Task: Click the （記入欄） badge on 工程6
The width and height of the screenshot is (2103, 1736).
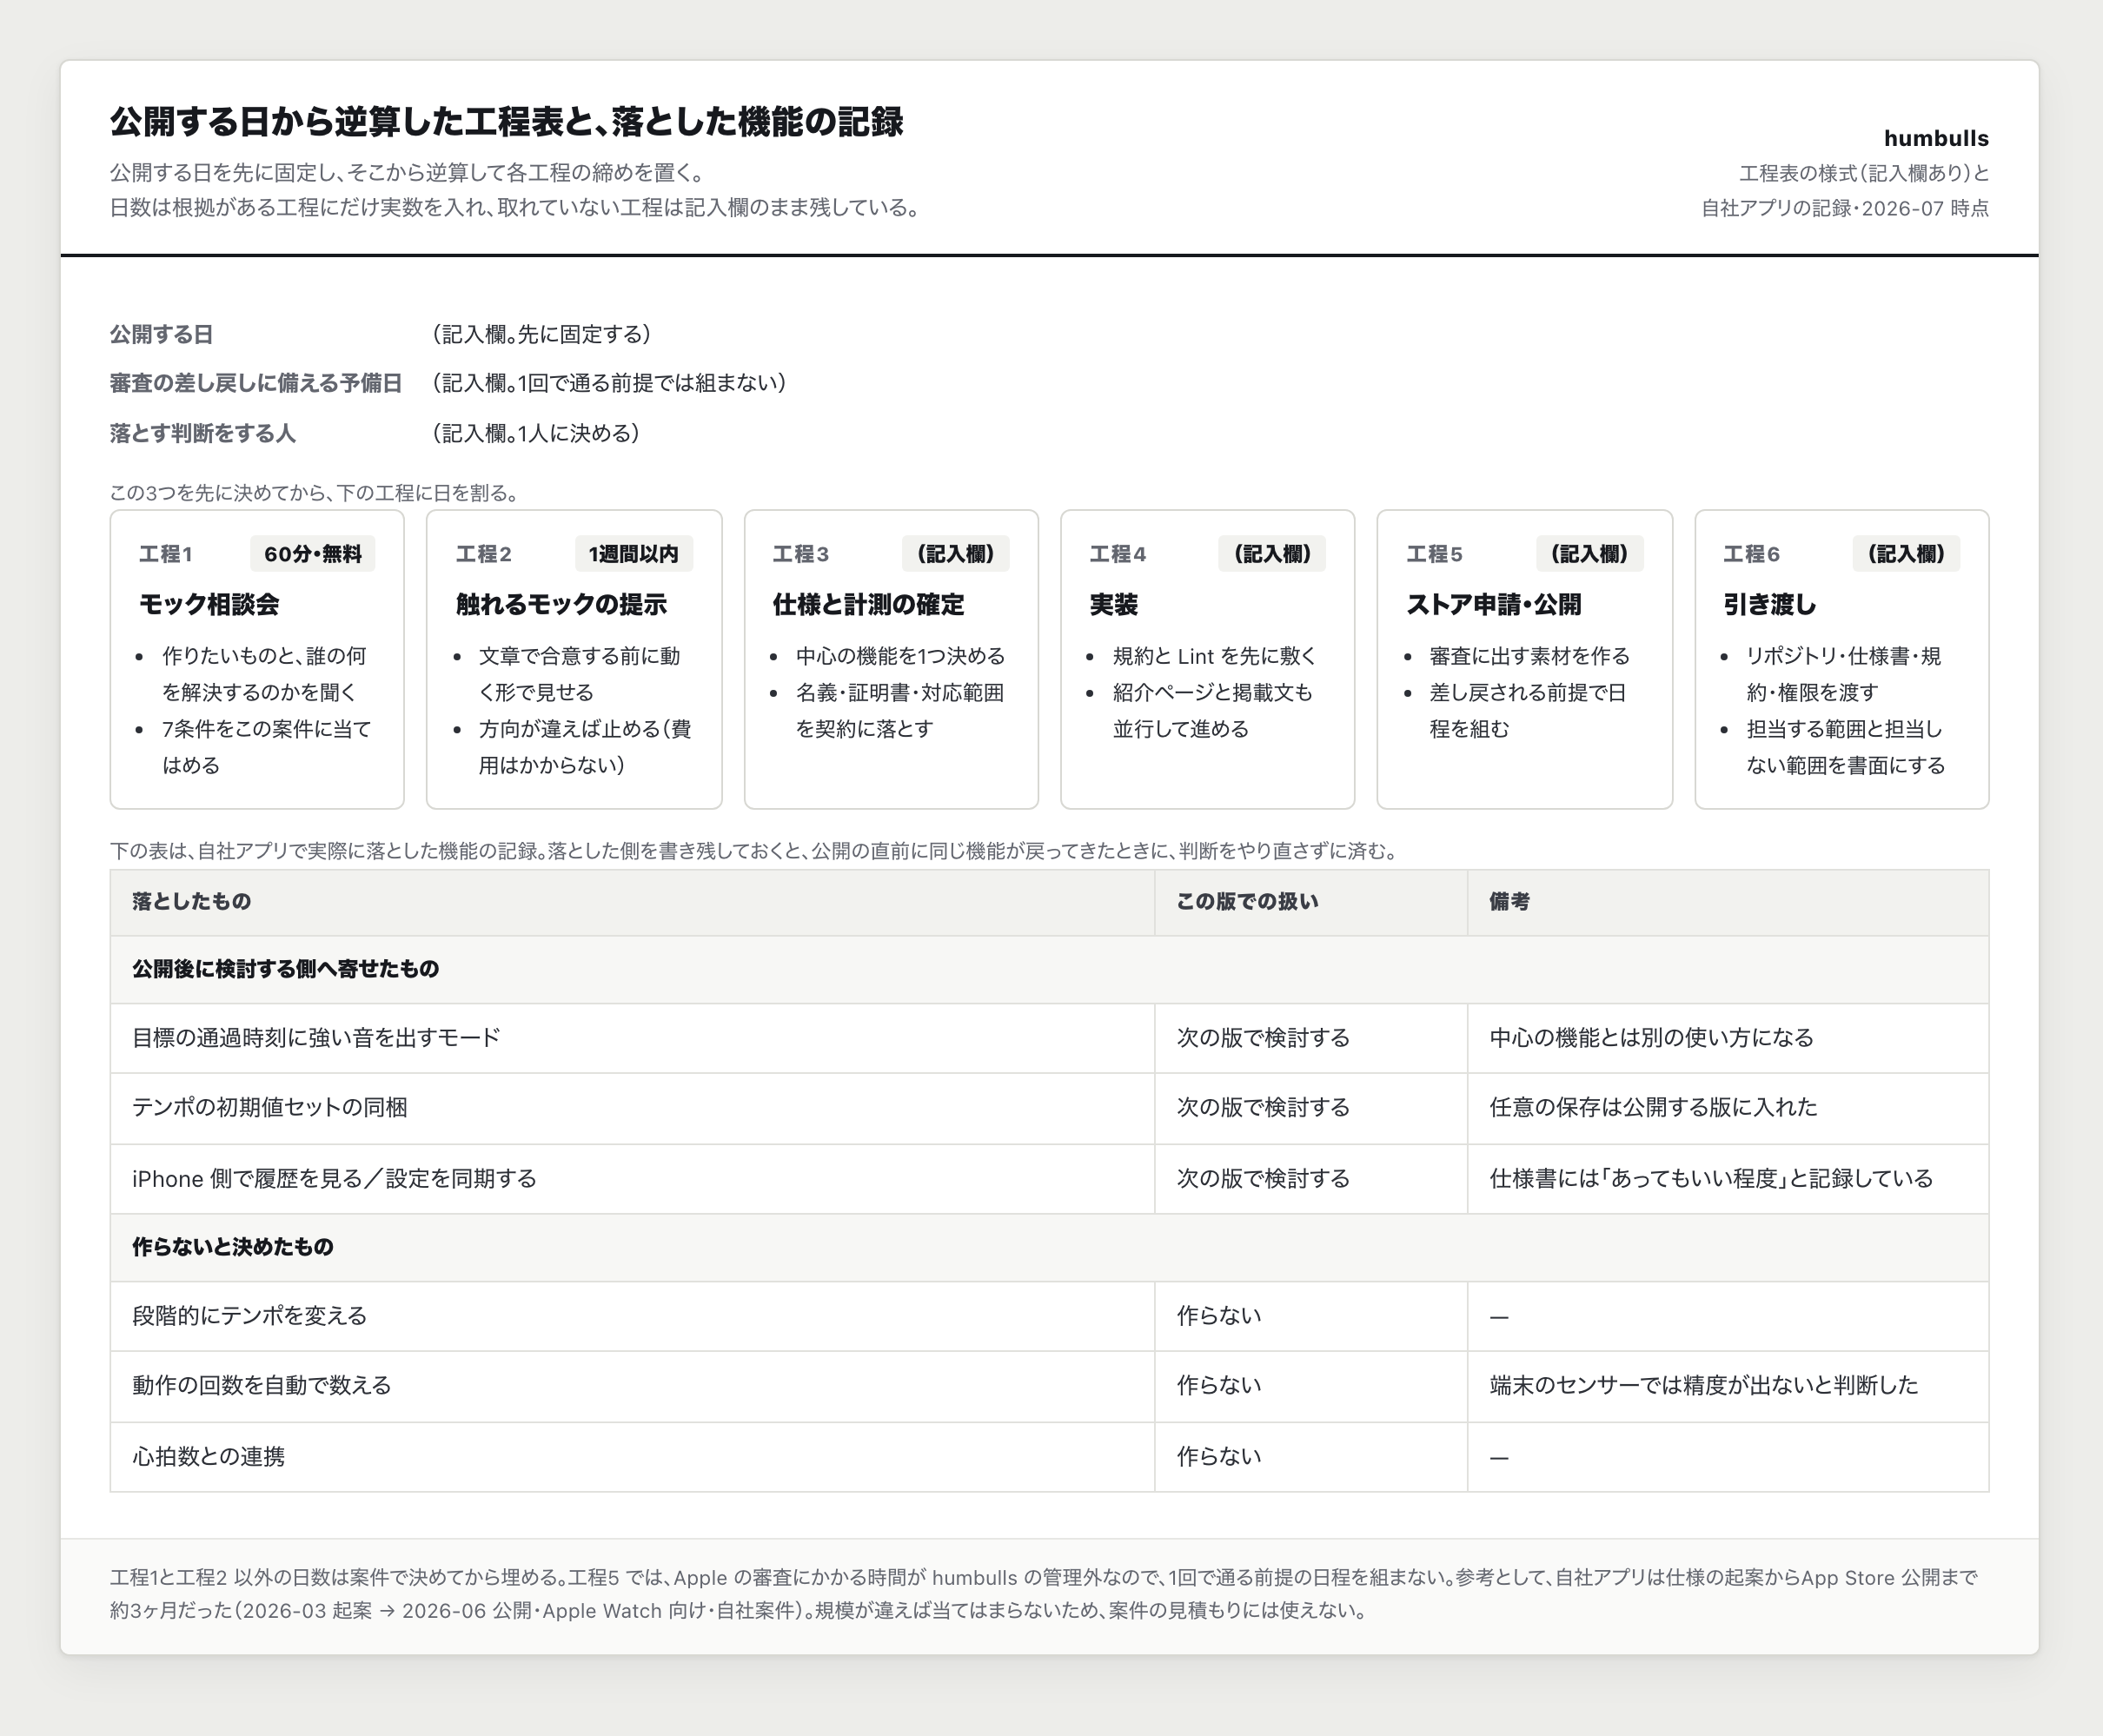Action: point(1906,554)
